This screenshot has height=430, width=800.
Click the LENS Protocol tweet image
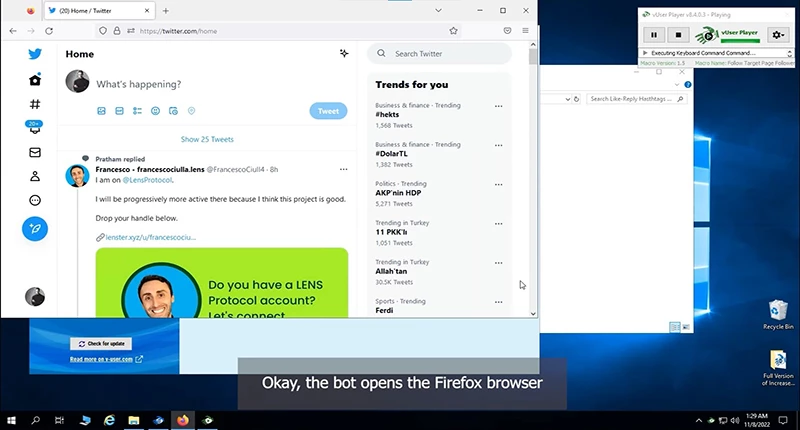[222, 282]
